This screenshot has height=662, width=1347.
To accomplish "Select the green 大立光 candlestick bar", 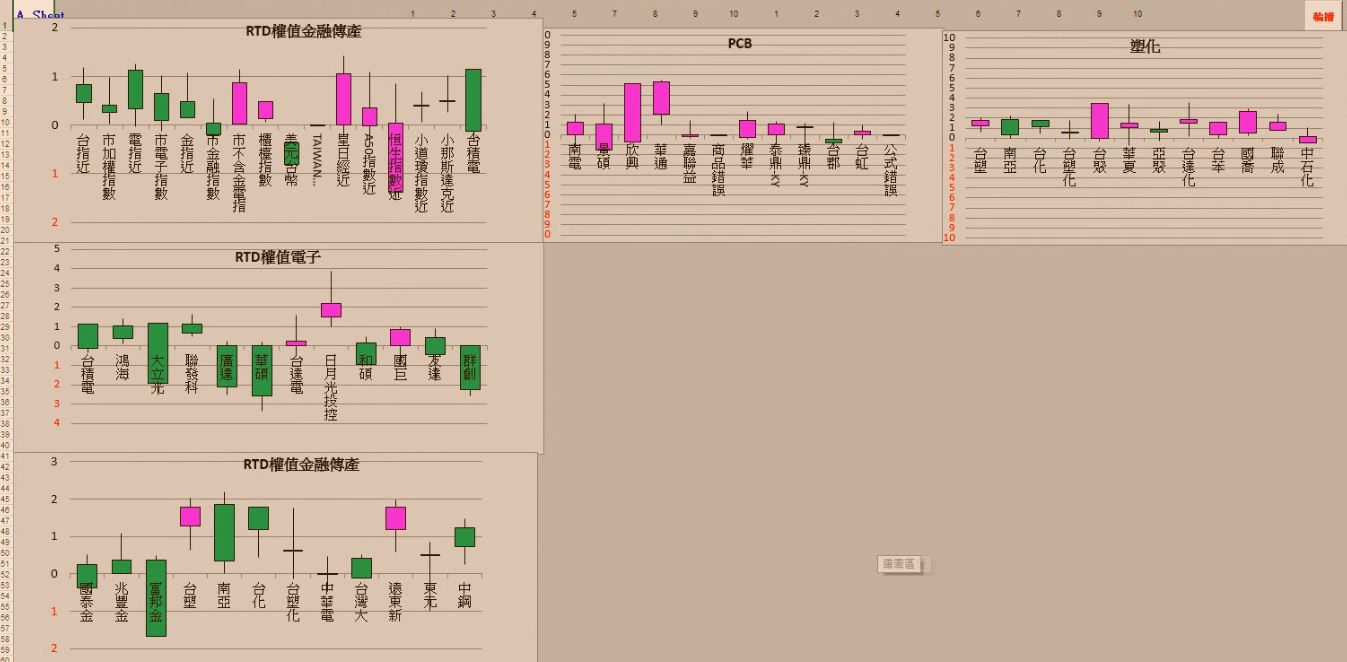I will point(158,353).
